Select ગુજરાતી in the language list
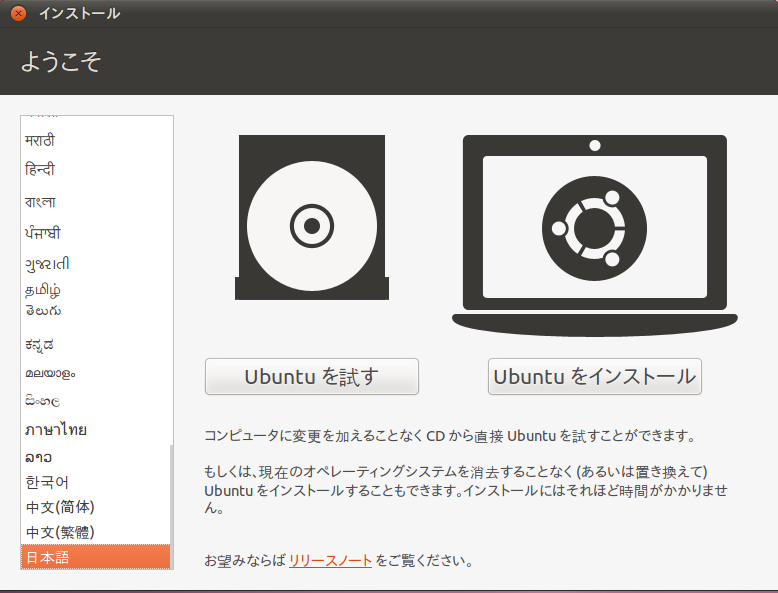This screenshot has width=778, height=593. (x=95, y=264)
